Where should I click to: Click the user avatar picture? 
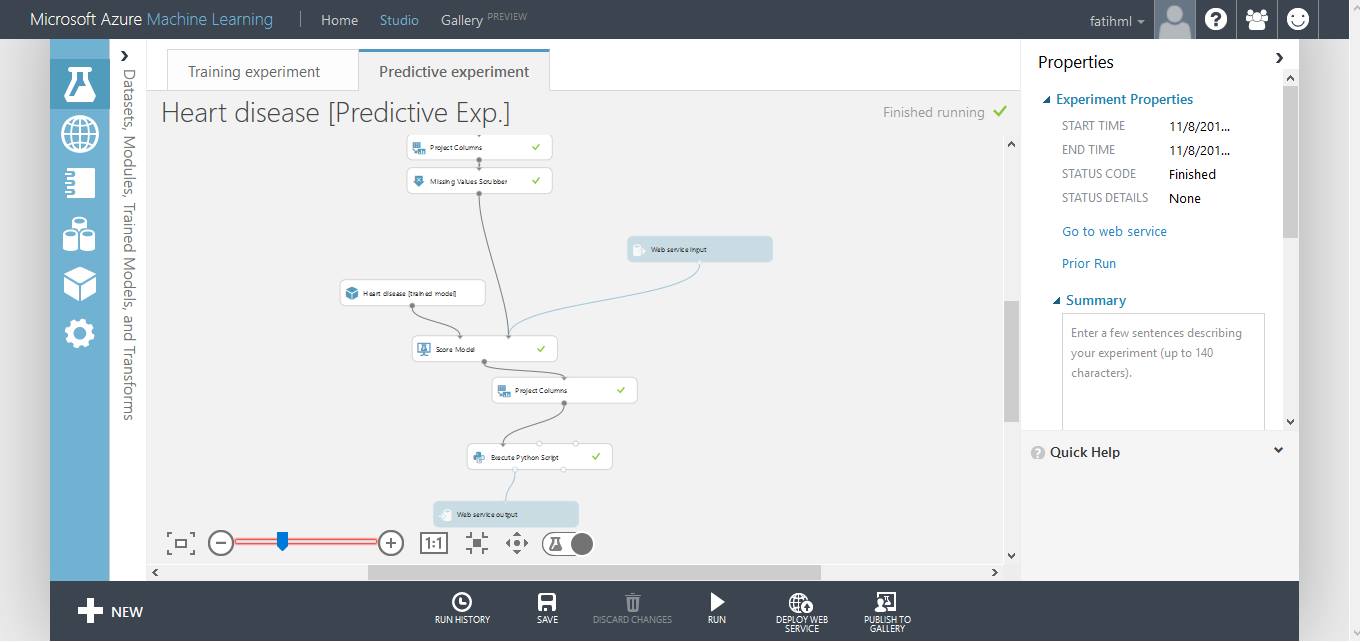coord(1174,19)
